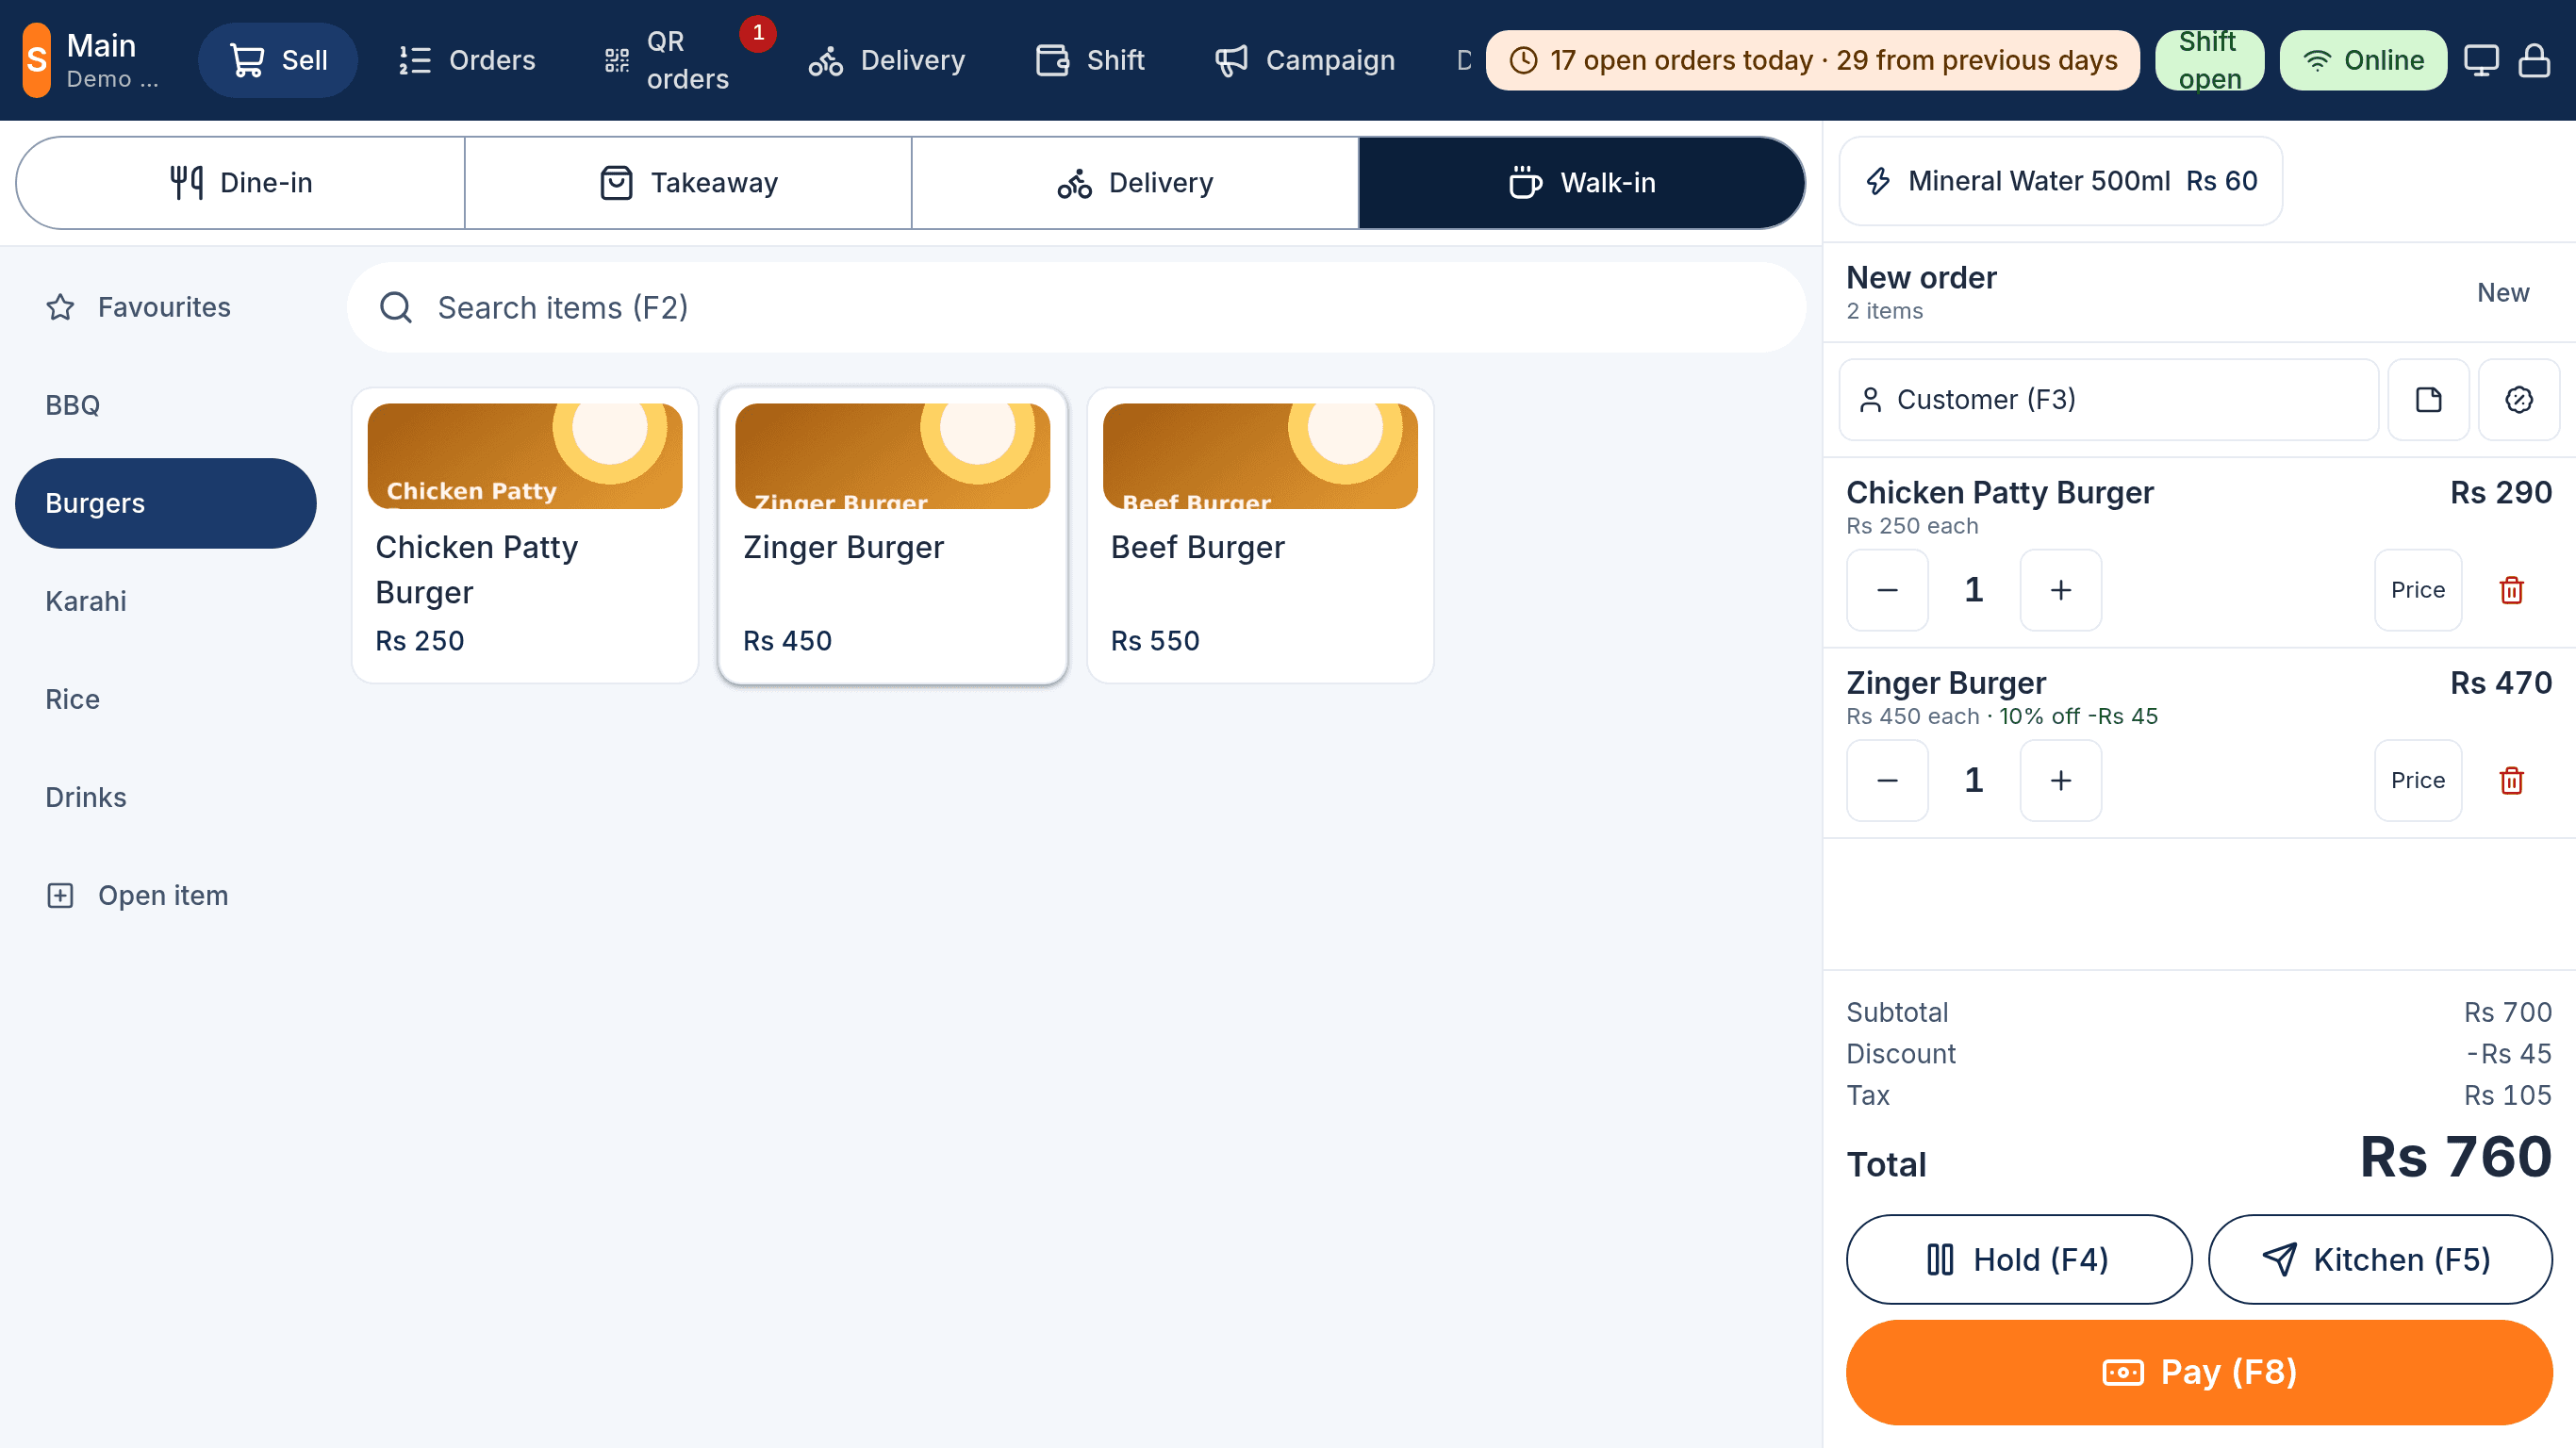Click the customer display monitor icon
2576x1448 pixels.
pyautogui.click(x=2481, y=60)
